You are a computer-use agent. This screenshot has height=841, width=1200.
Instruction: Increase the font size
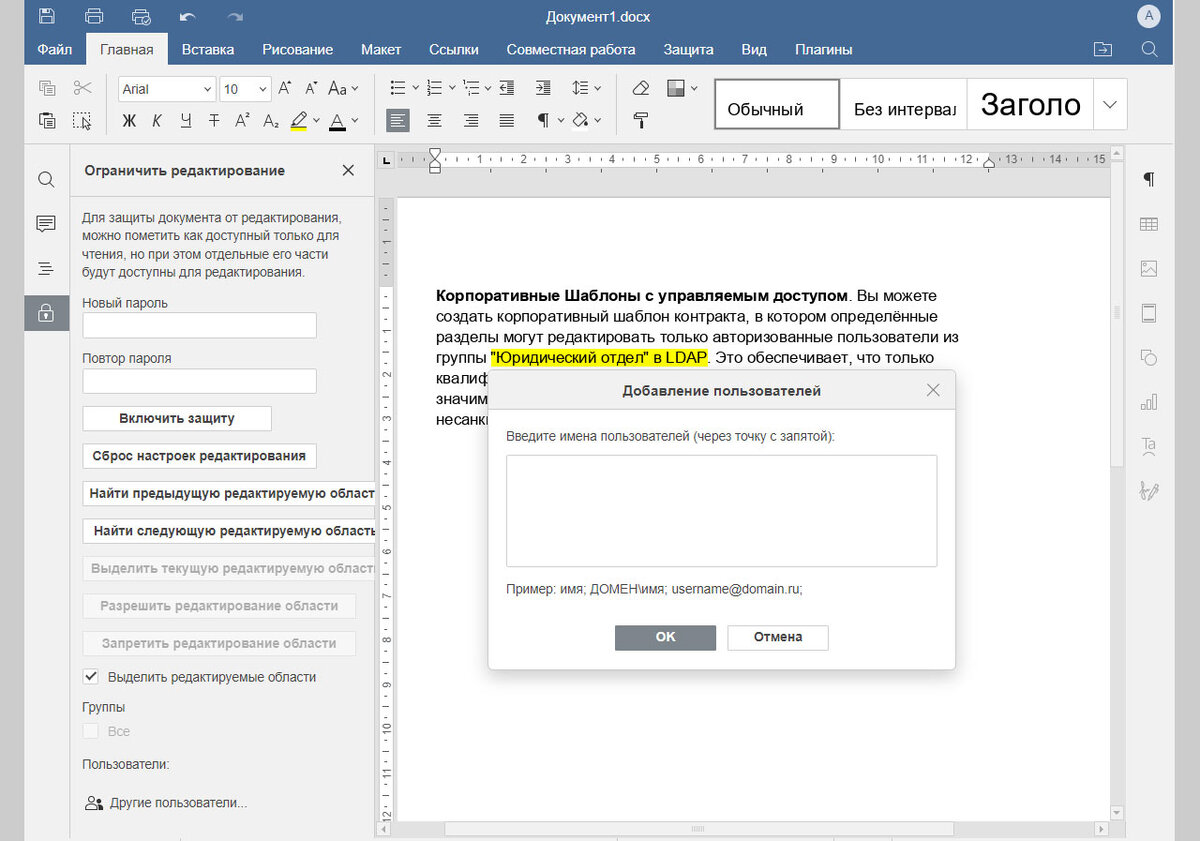pyautogui.click(x=285, y=88)
